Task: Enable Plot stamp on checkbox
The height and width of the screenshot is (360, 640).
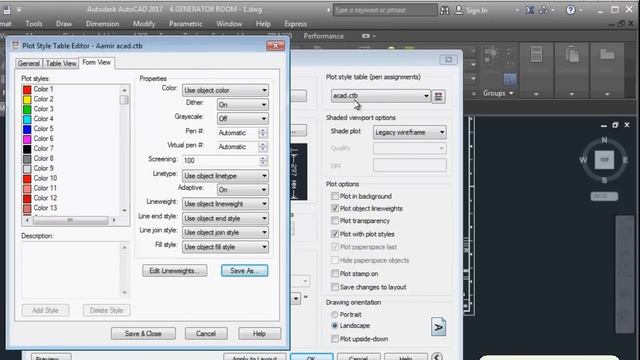Action: (335, 273)
